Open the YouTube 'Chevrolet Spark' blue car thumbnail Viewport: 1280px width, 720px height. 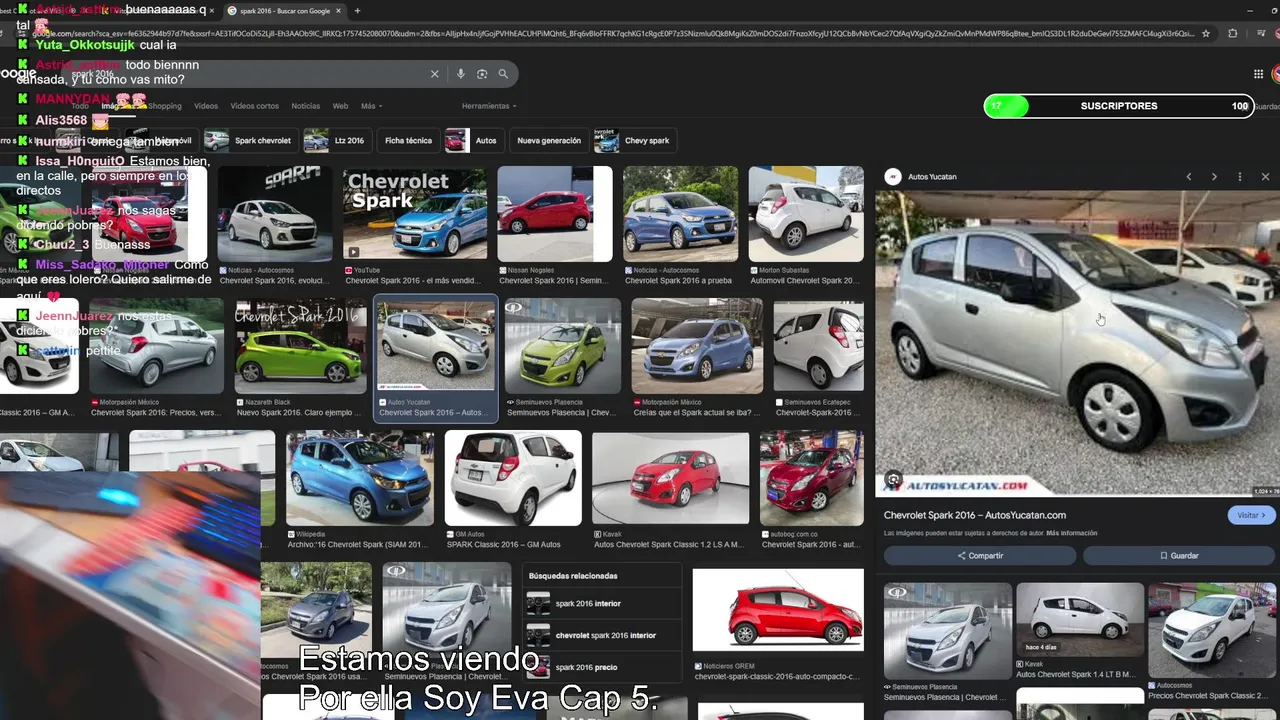(415, 214)
